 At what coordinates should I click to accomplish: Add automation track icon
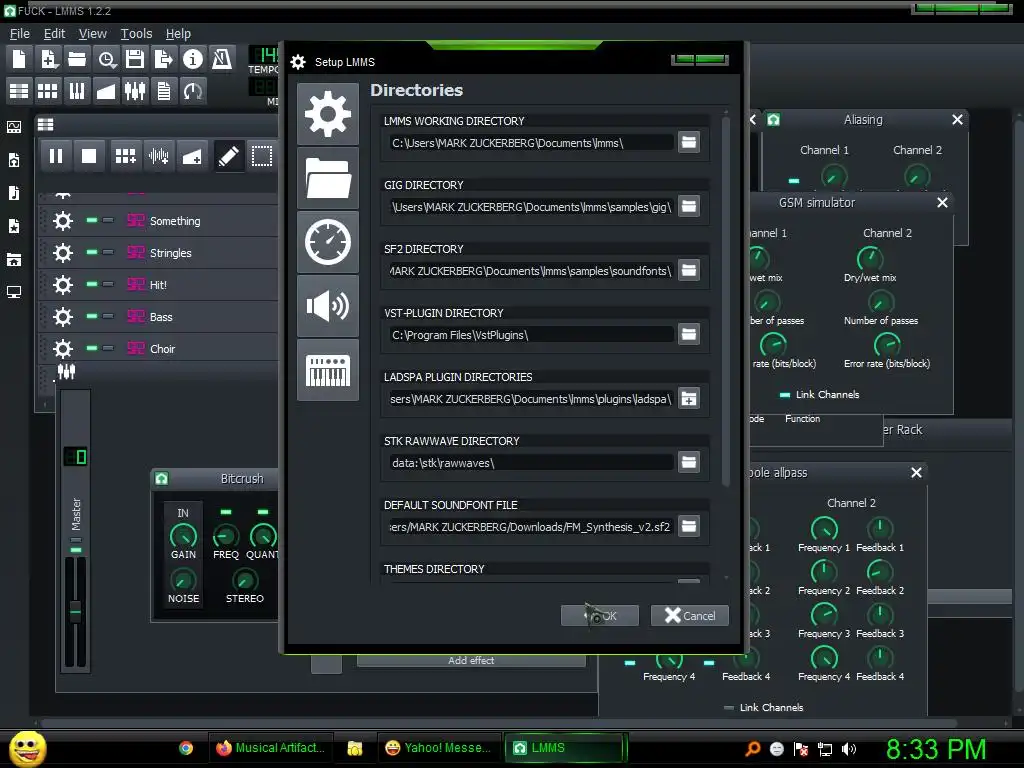pos(192,156)
